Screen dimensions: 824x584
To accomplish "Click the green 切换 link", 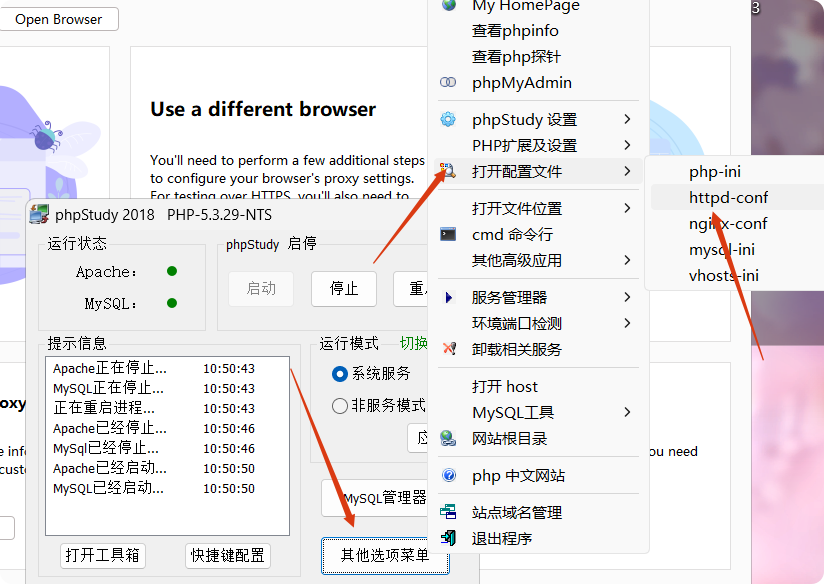I will click(x=414, y=343).
